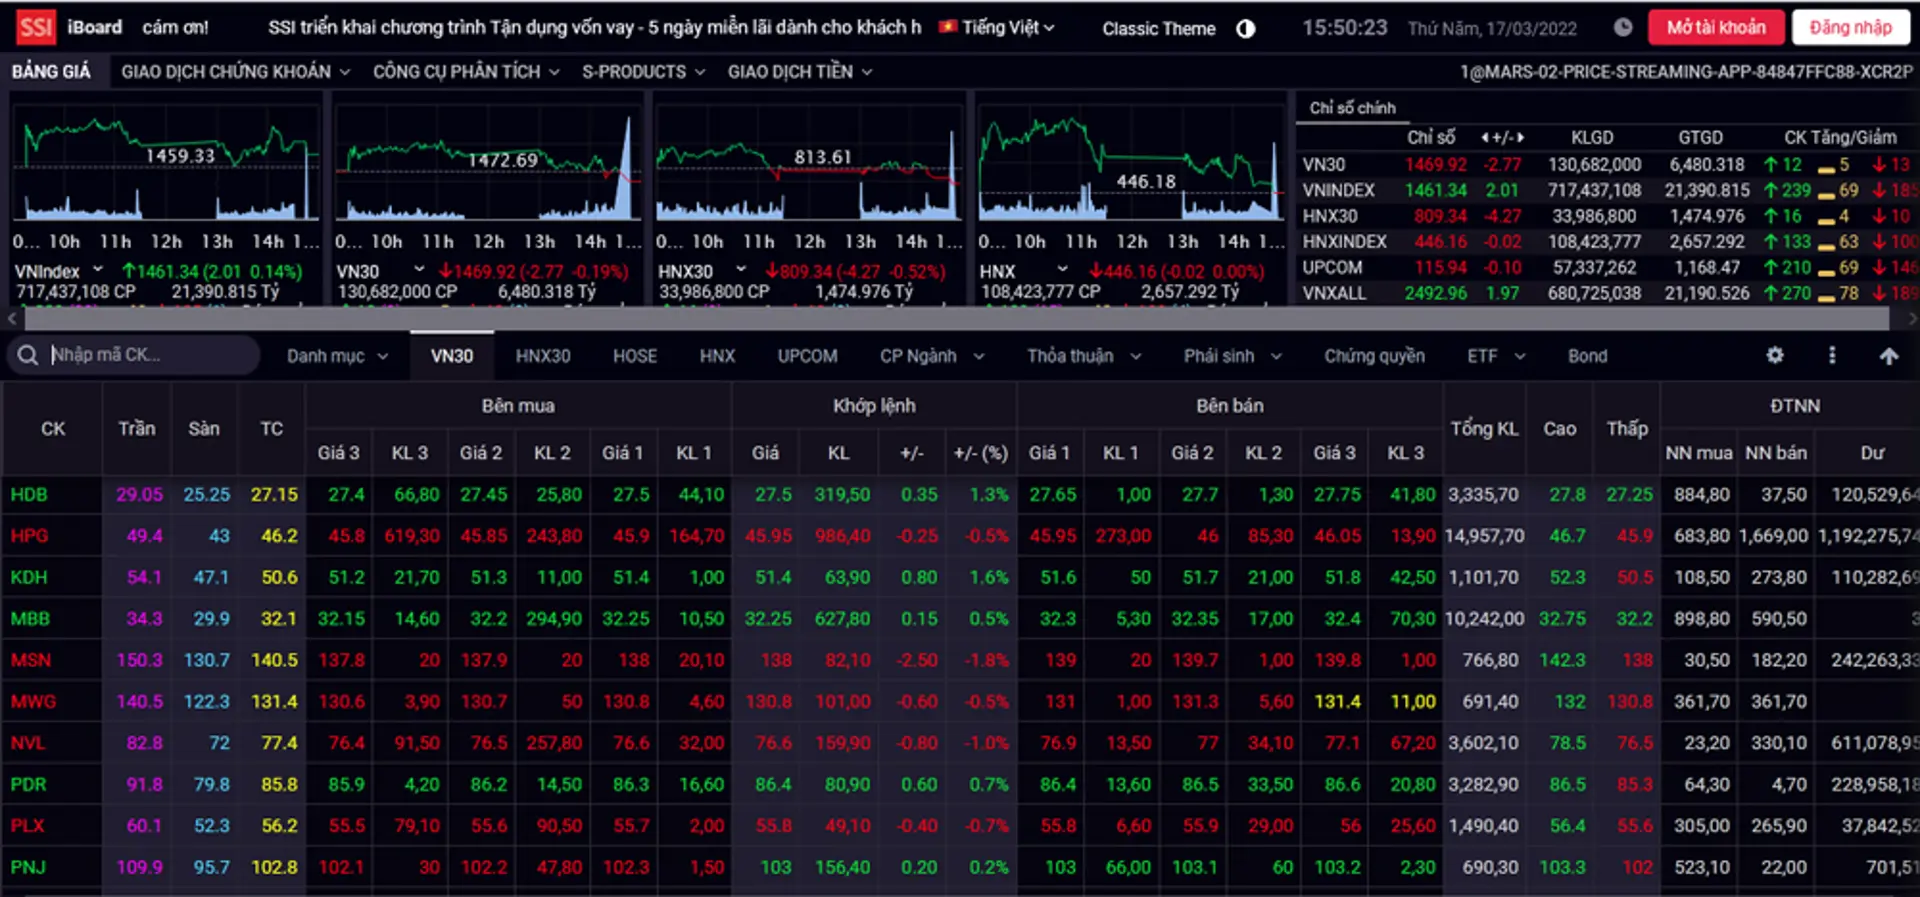1920x897 pixels.
Task: Click the up arrow collapse icon
Action: [x=1888, y=356]
